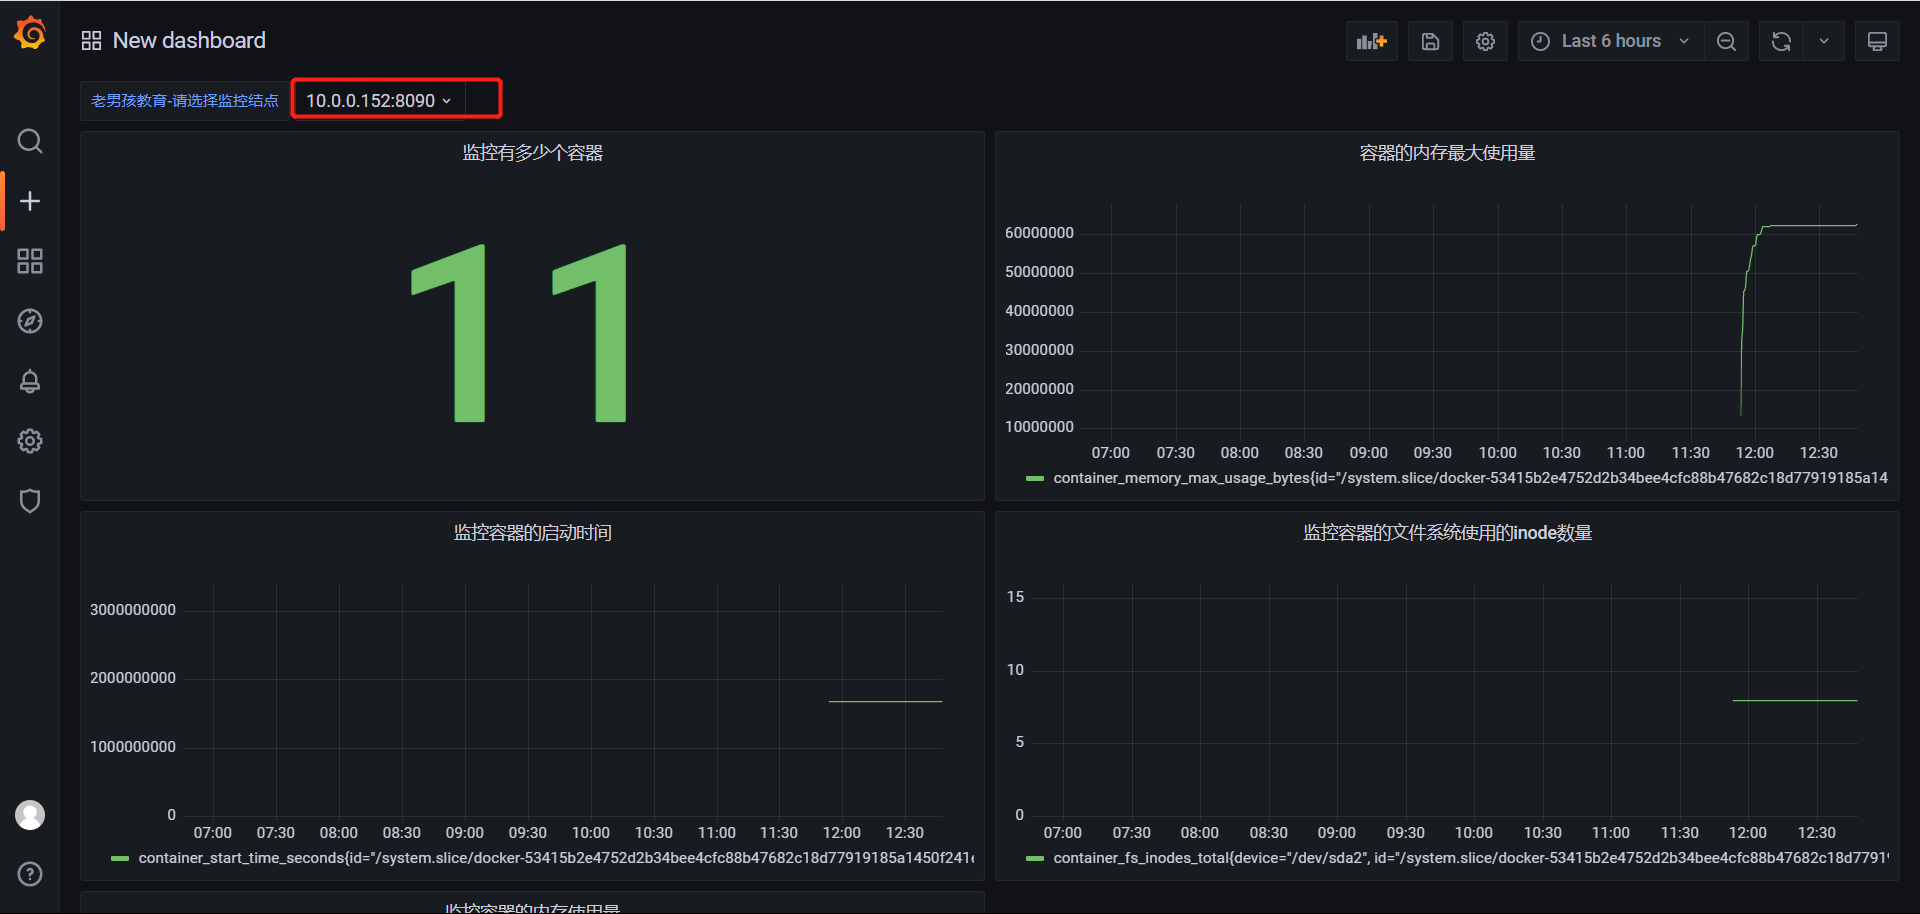This screenshot has width=1920, height=914.
Task: Click the memory max usage legend color swatch
Action: (1035, 479)
